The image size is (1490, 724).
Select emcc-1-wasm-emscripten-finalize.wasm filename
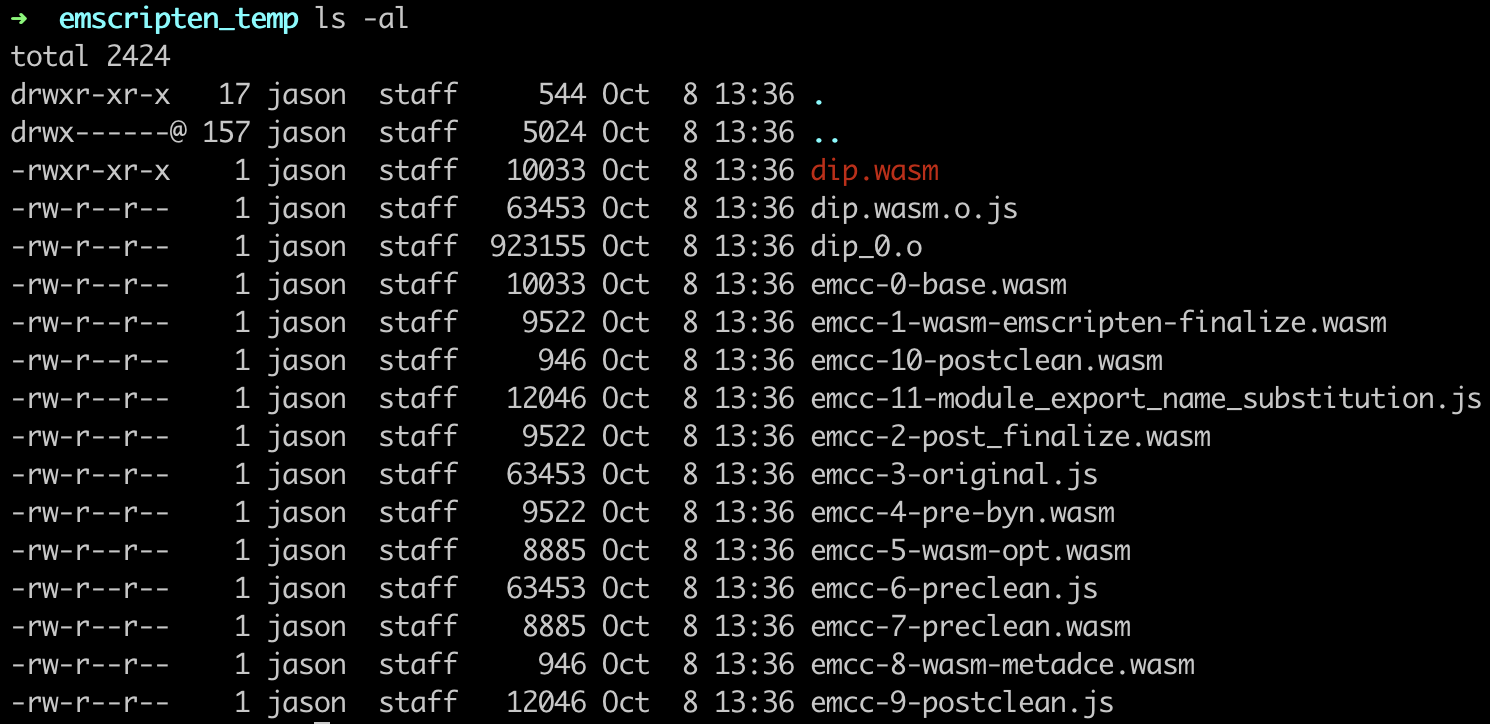(1098, 323)
